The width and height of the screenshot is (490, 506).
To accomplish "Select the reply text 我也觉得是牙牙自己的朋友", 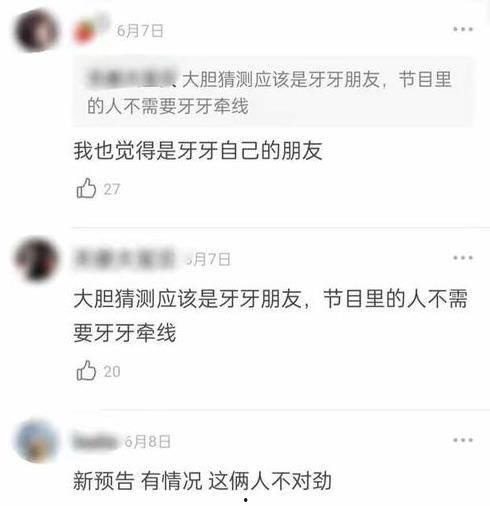I will [198, 151].
